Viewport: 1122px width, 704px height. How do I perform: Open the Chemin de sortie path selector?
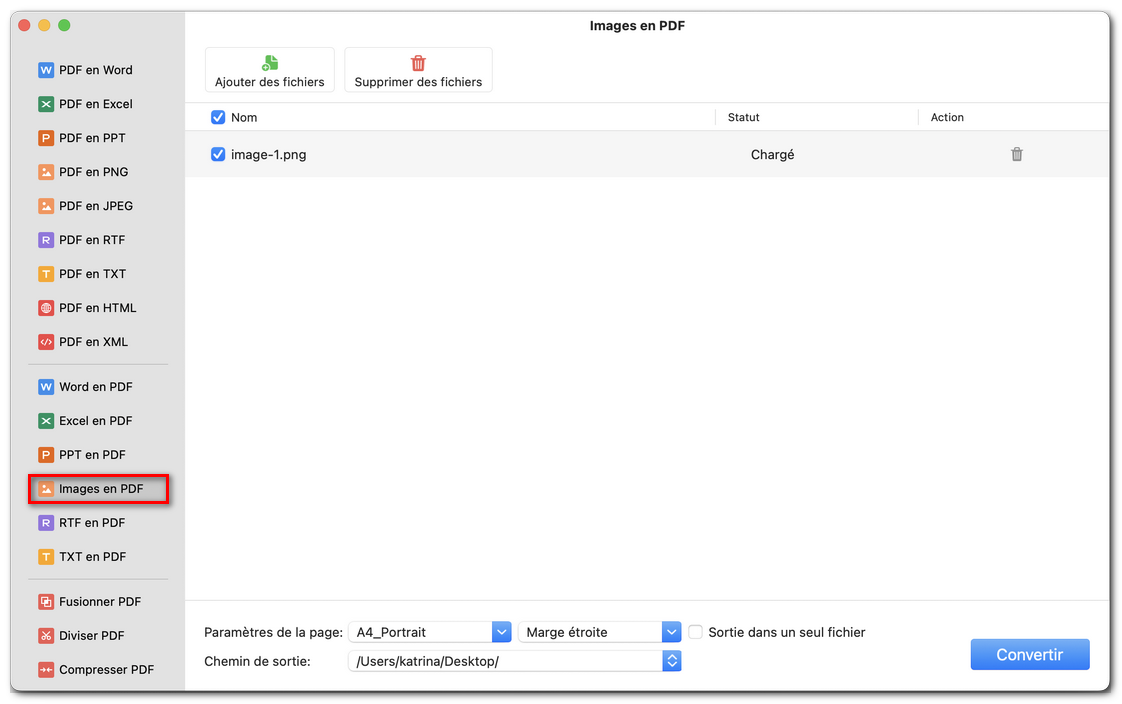point(671,660)
